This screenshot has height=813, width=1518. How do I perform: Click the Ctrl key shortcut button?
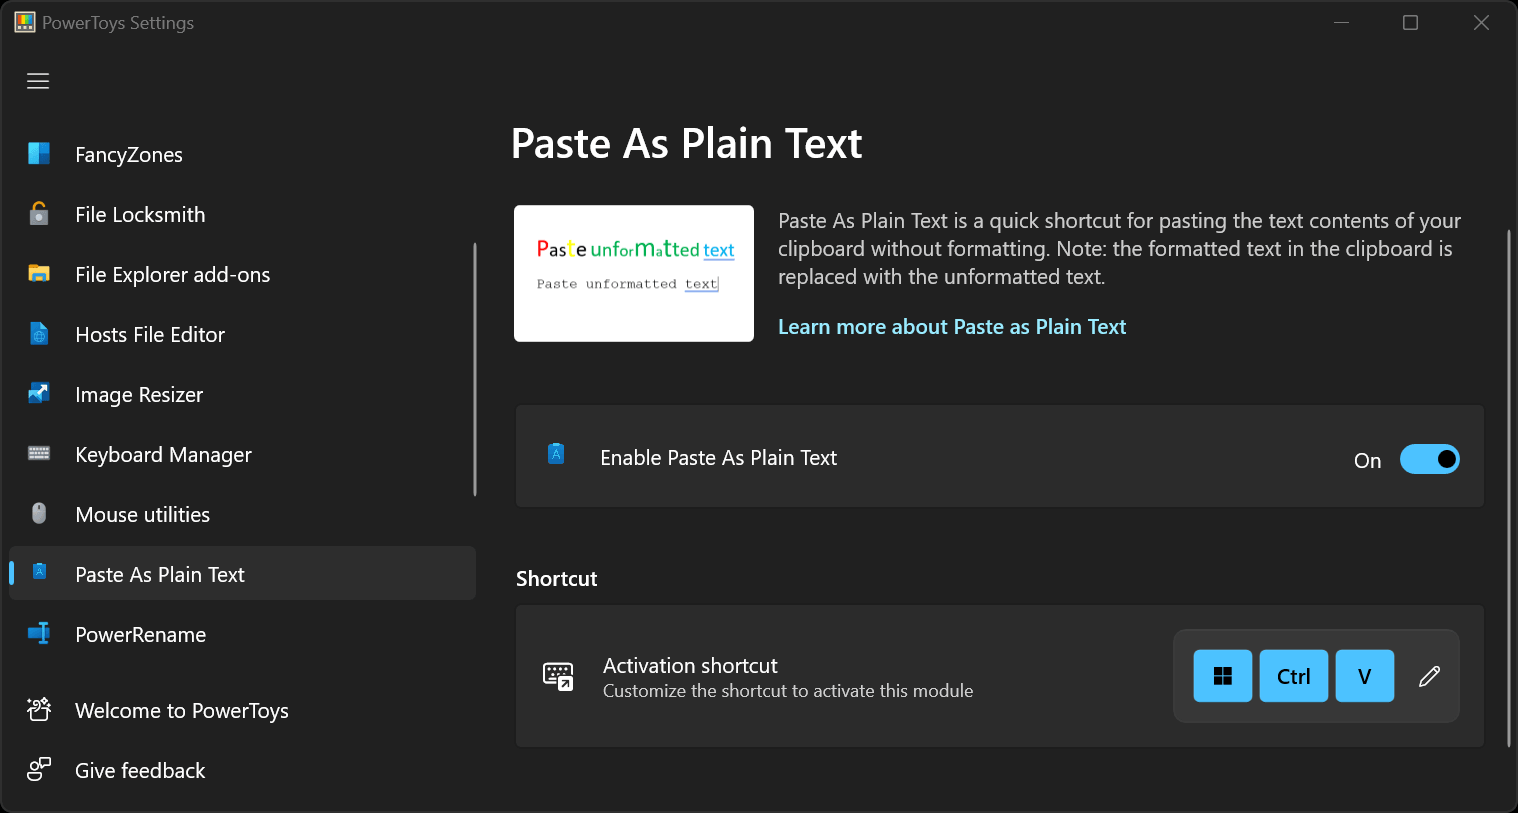[x=1293, y=676]
